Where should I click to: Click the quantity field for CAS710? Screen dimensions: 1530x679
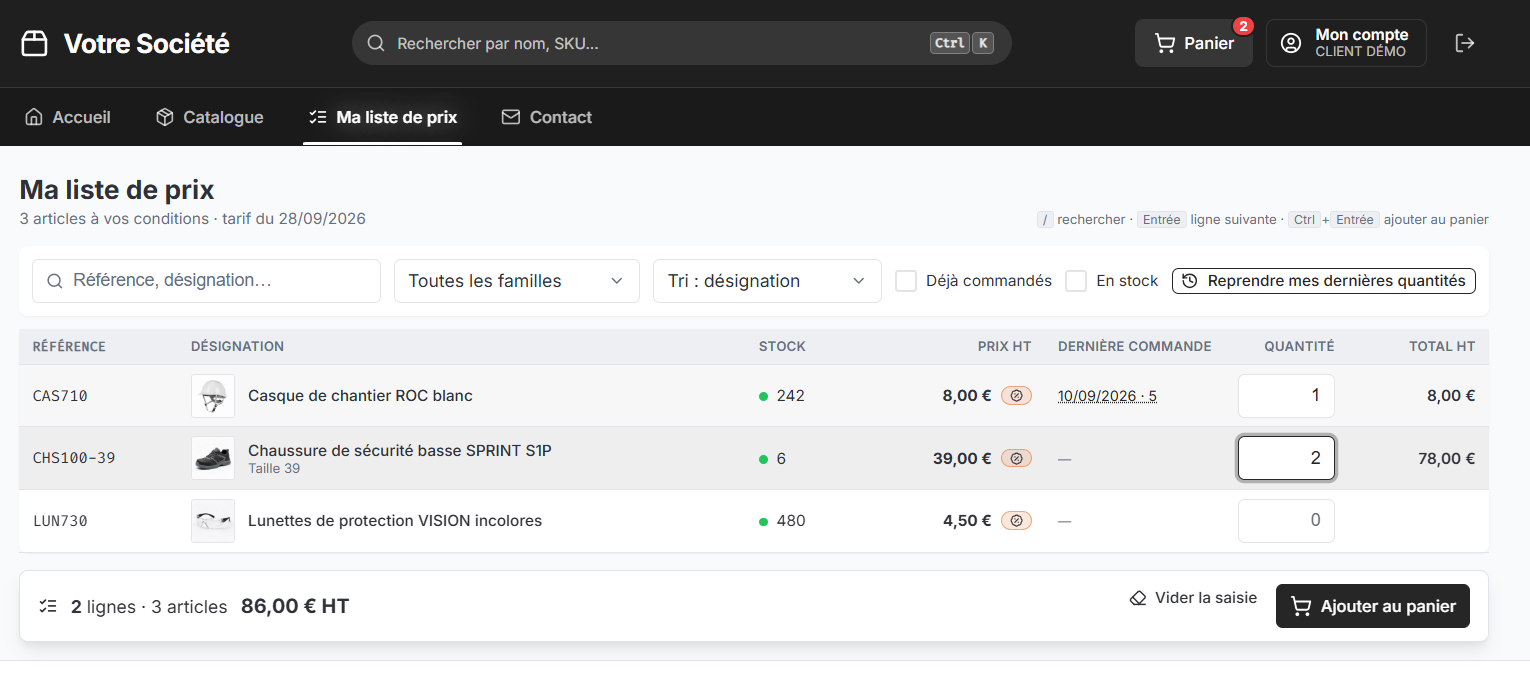(x=1286, y=396)
